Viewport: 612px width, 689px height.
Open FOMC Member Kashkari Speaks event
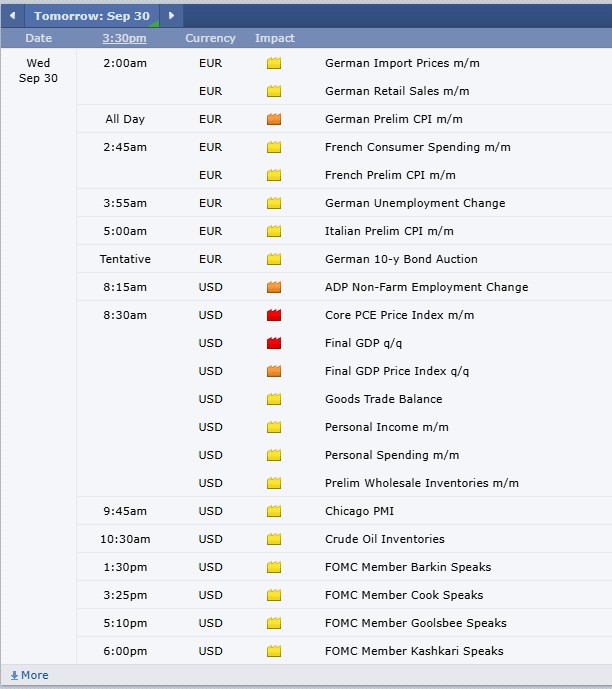point(414,651)
